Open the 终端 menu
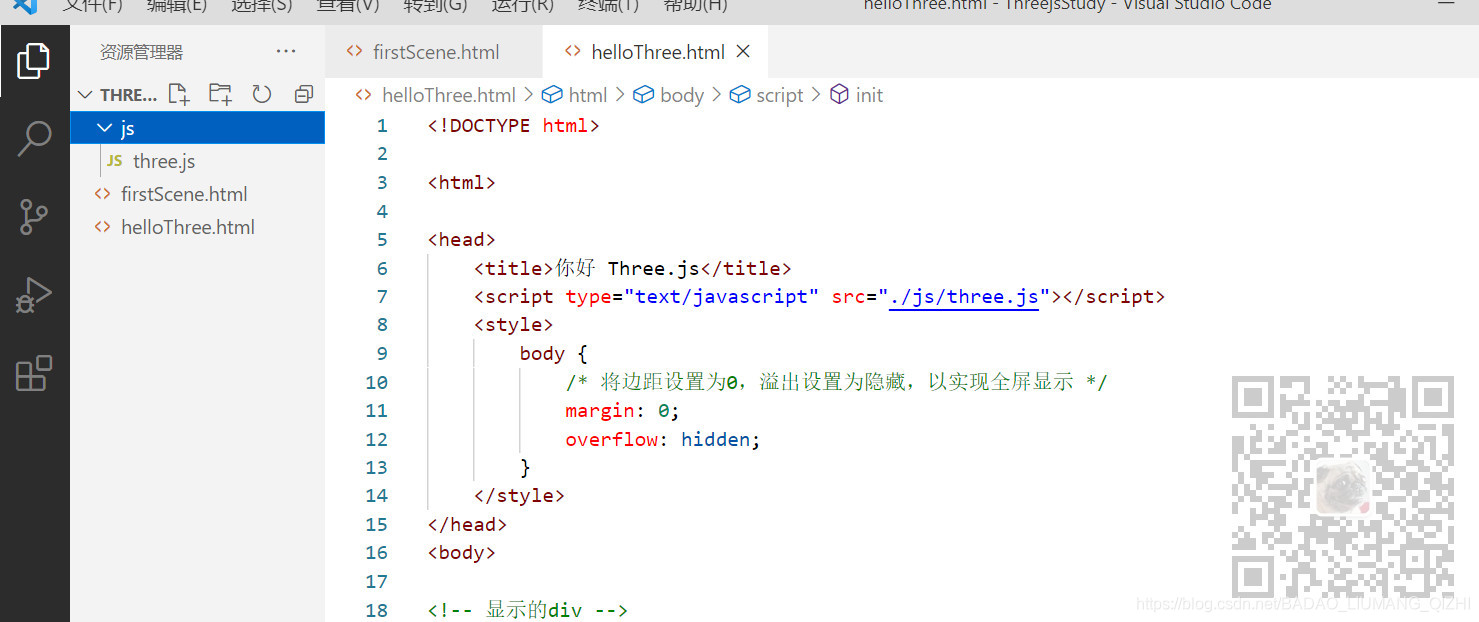 click(607, 7)
